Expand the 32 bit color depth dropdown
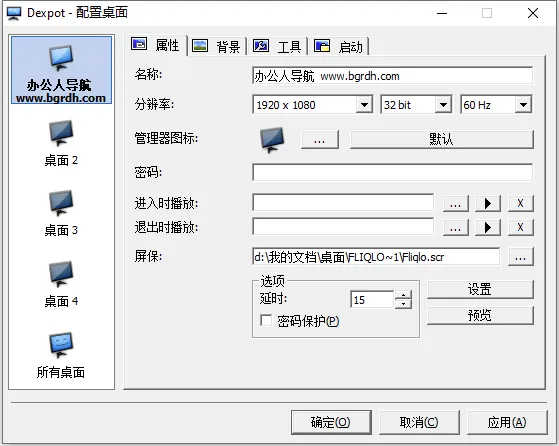559x446 pixels. point(443,105)
